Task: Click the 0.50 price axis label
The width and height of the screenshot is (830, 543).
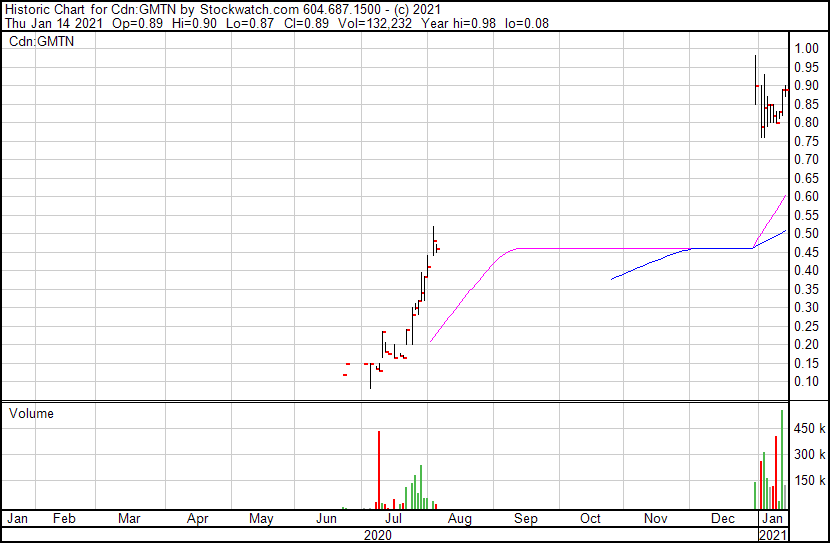Action: 806,233
